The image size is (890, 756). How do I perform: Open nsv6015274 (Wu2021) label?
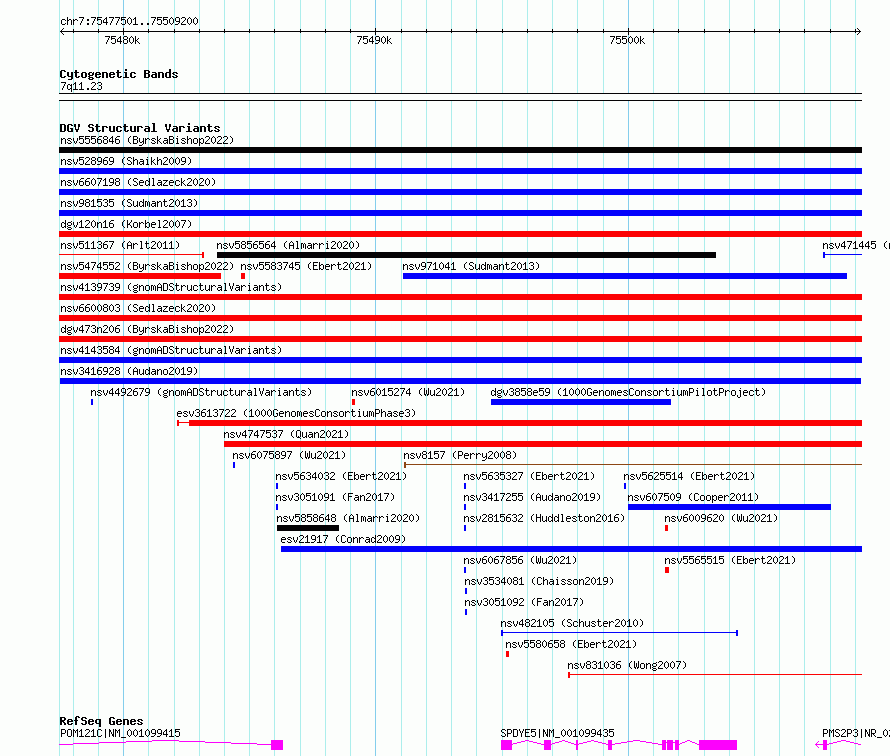[x=408, y=392]
